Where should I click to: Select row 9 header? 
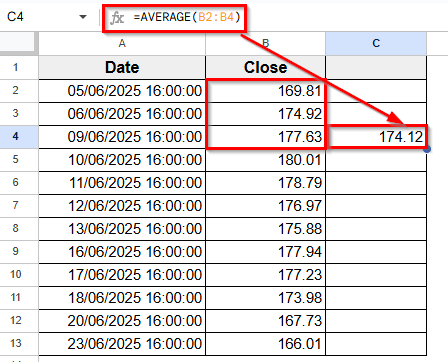[19, 252]
